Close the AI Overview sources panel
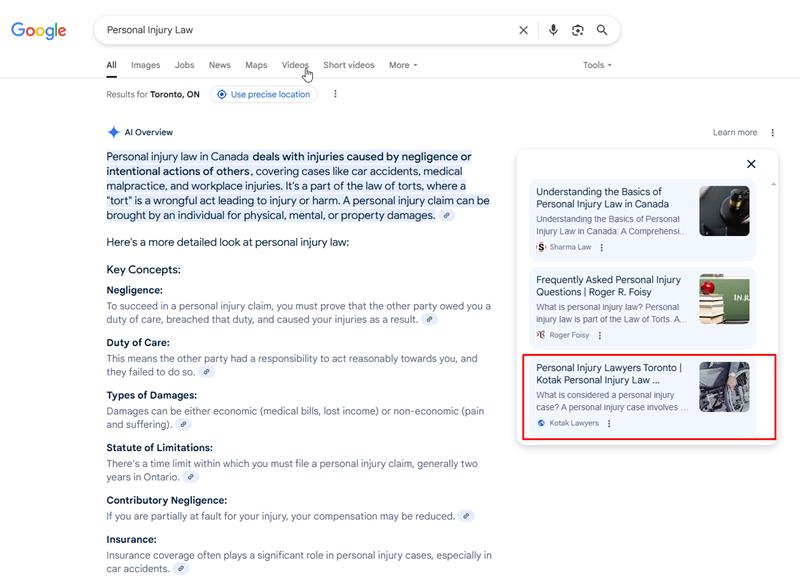The width and height of the screenshot is (800, 578). pos(751,164)
